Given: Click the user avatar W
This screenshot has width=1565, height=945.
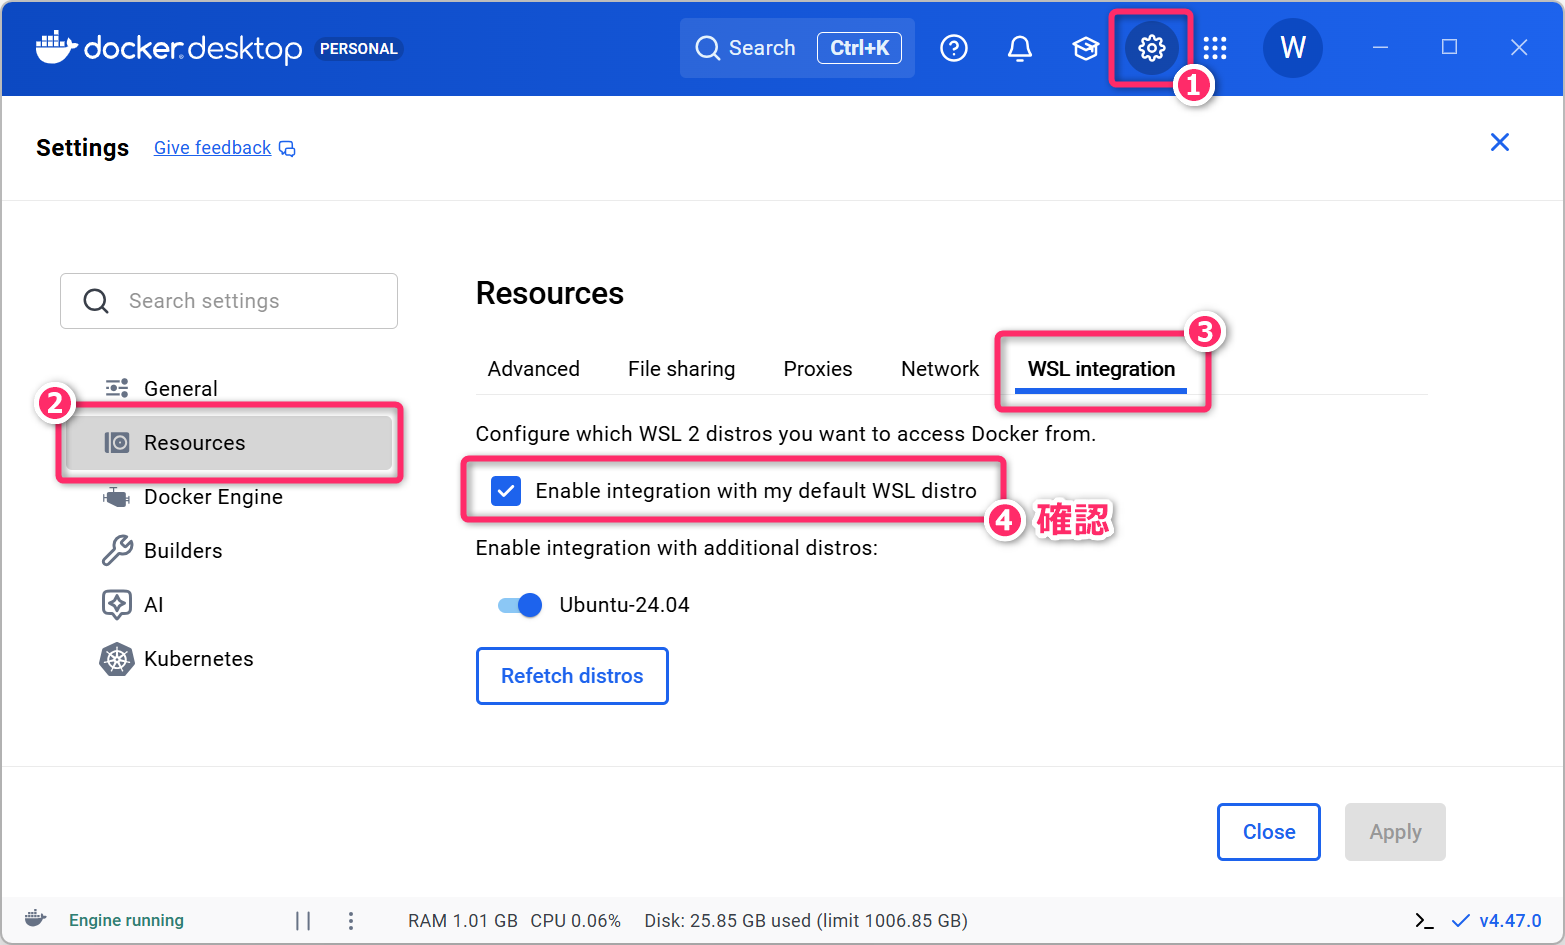Looking at the screenshot, I should 1292,48.
